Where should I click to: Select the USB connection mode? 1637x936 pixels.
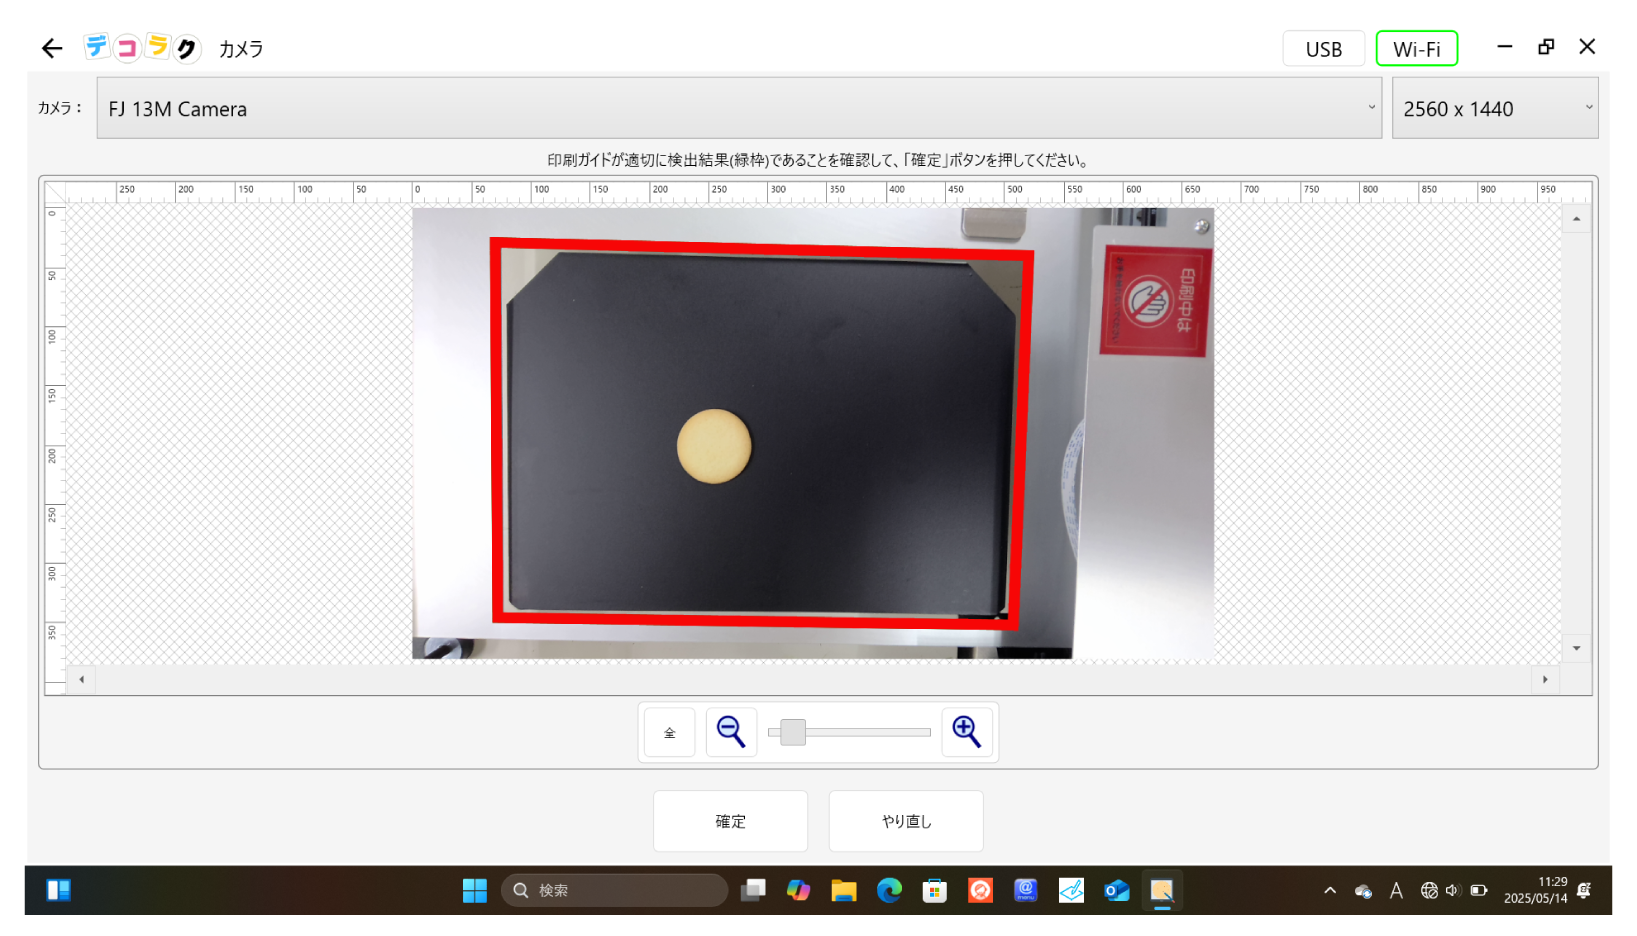pos(1323,49)
